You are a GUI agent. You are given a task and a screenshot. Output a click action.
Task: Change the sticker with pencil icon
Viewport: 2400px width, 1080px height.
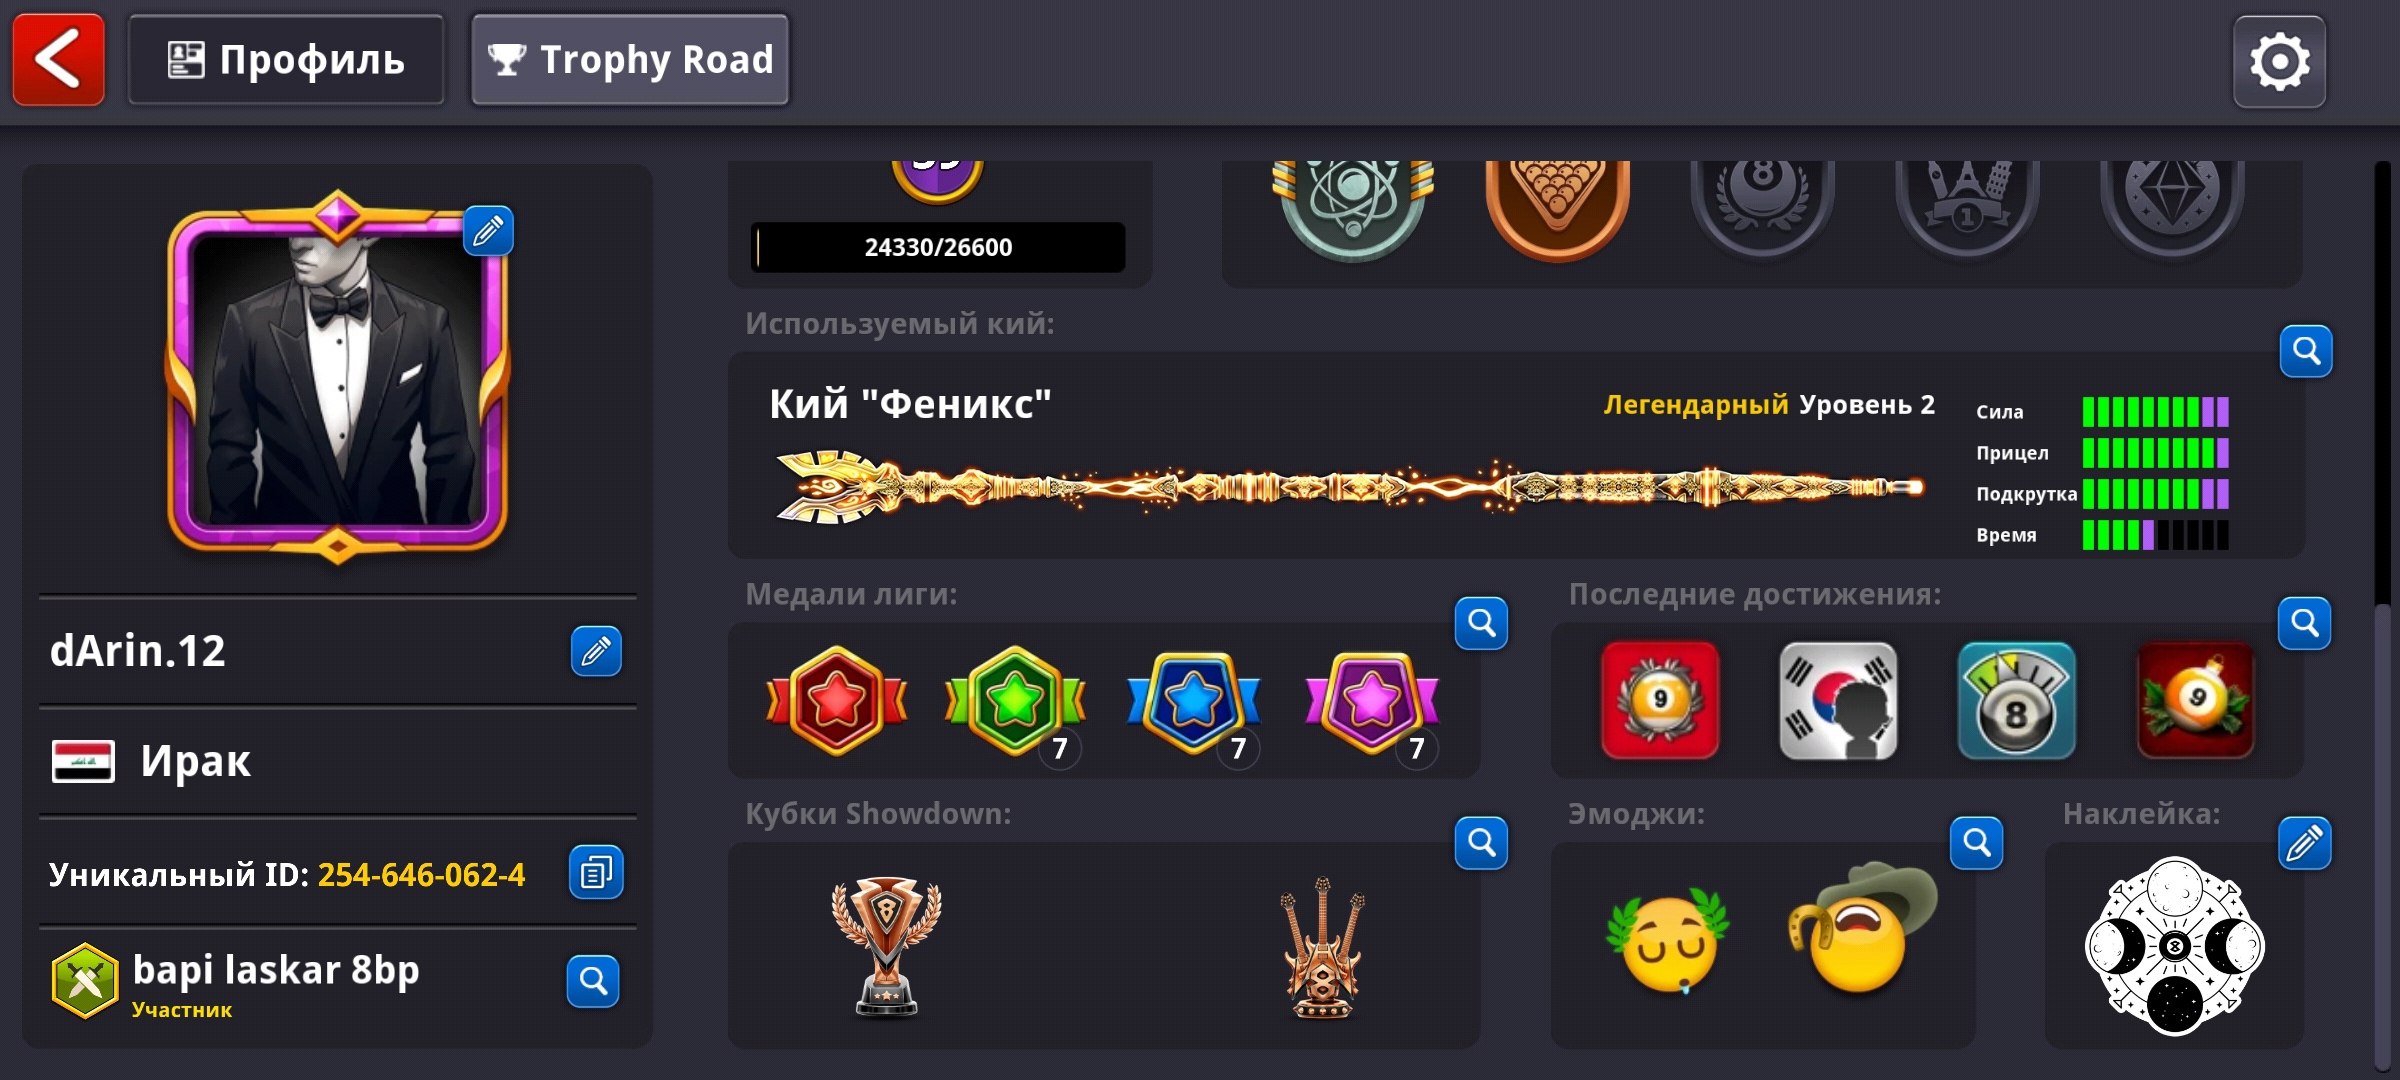pyautogui.click(x=2305, y=843)
